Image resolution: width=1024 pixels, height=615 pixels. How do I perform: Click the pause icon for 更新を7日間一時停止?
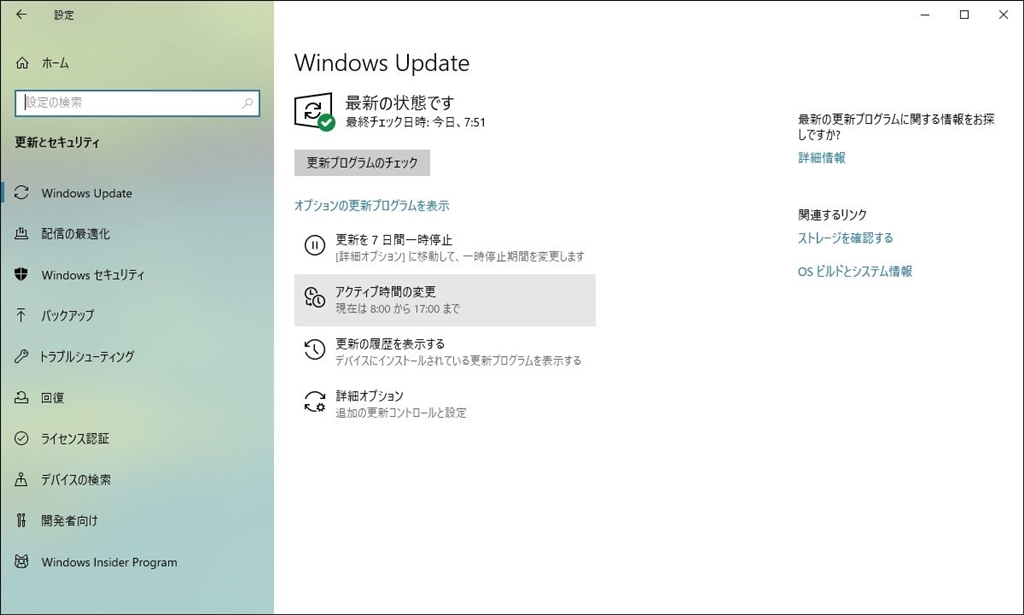tap(315, 245)
